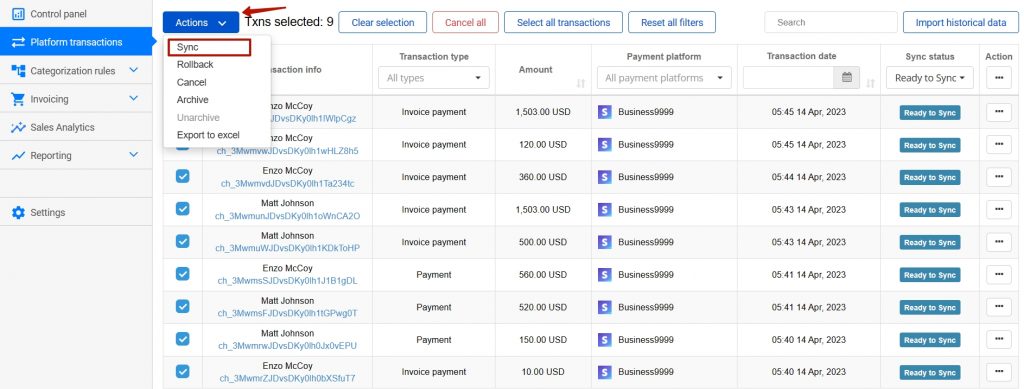Expand the Reporting submenu chevron
1024x389 pixels.
[134, 155]
